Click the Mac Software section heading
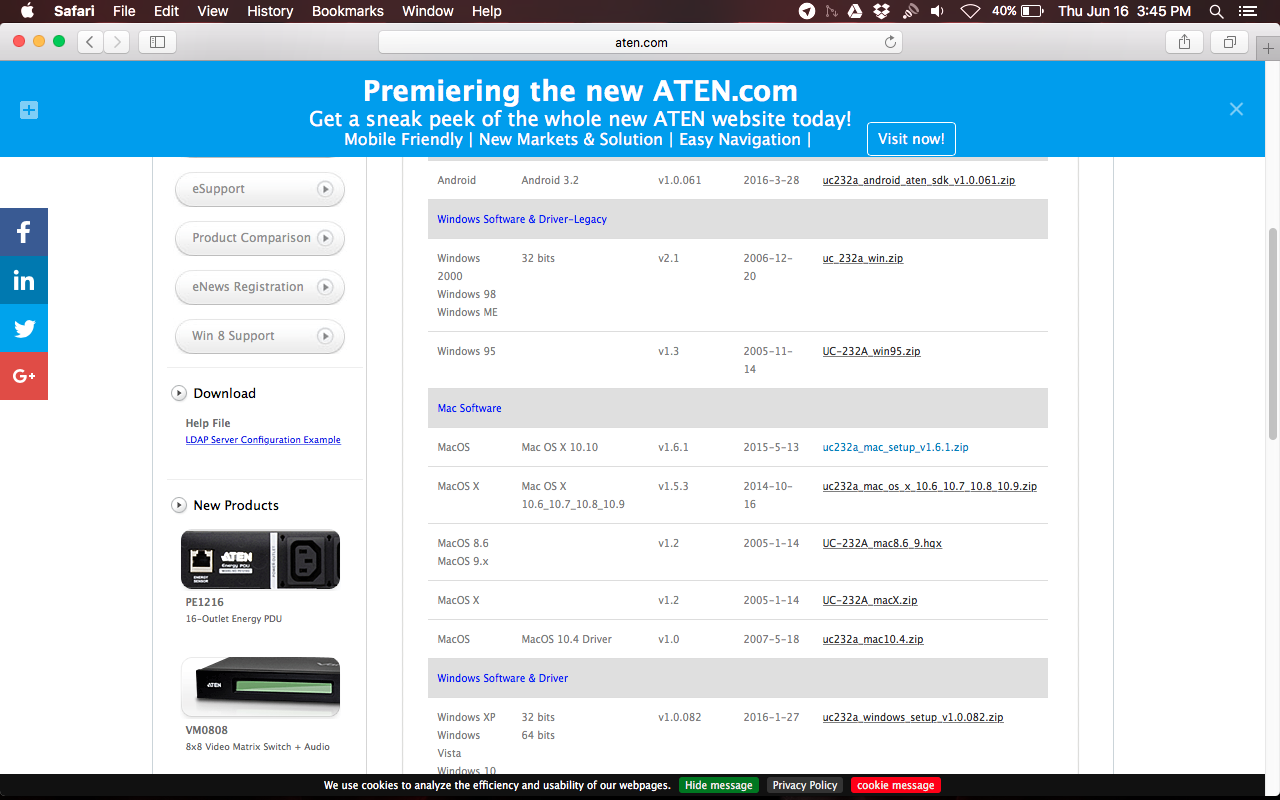The height and width of the screenshot is (800, 1280). (469, 408)
